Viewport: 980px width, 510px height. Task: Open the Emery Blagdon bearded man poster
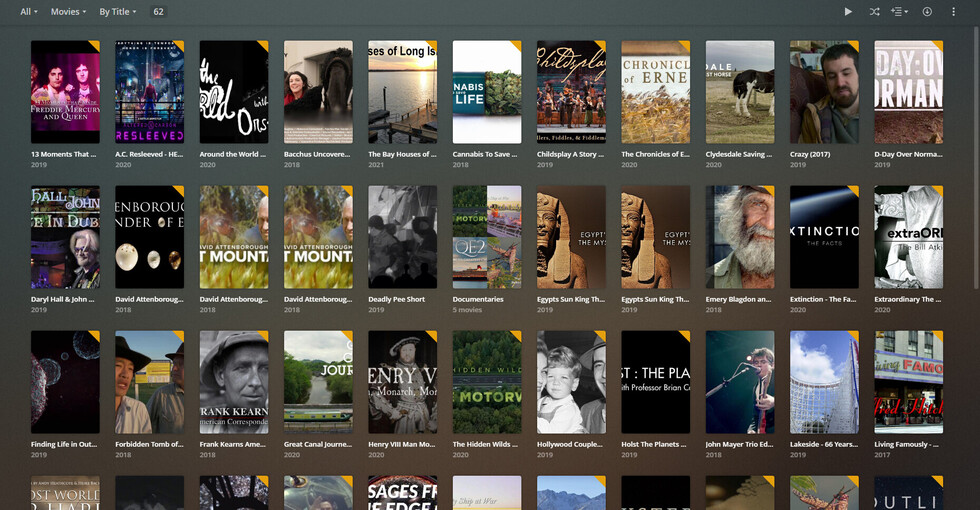tap(740, 237)
